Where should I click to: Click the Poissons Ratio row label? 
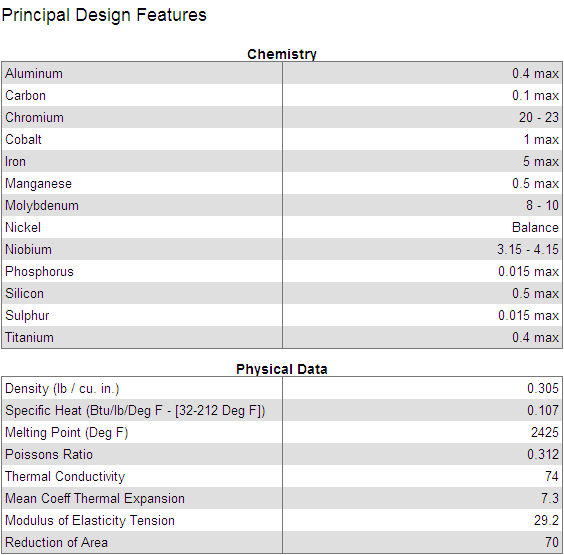(49, 454)
